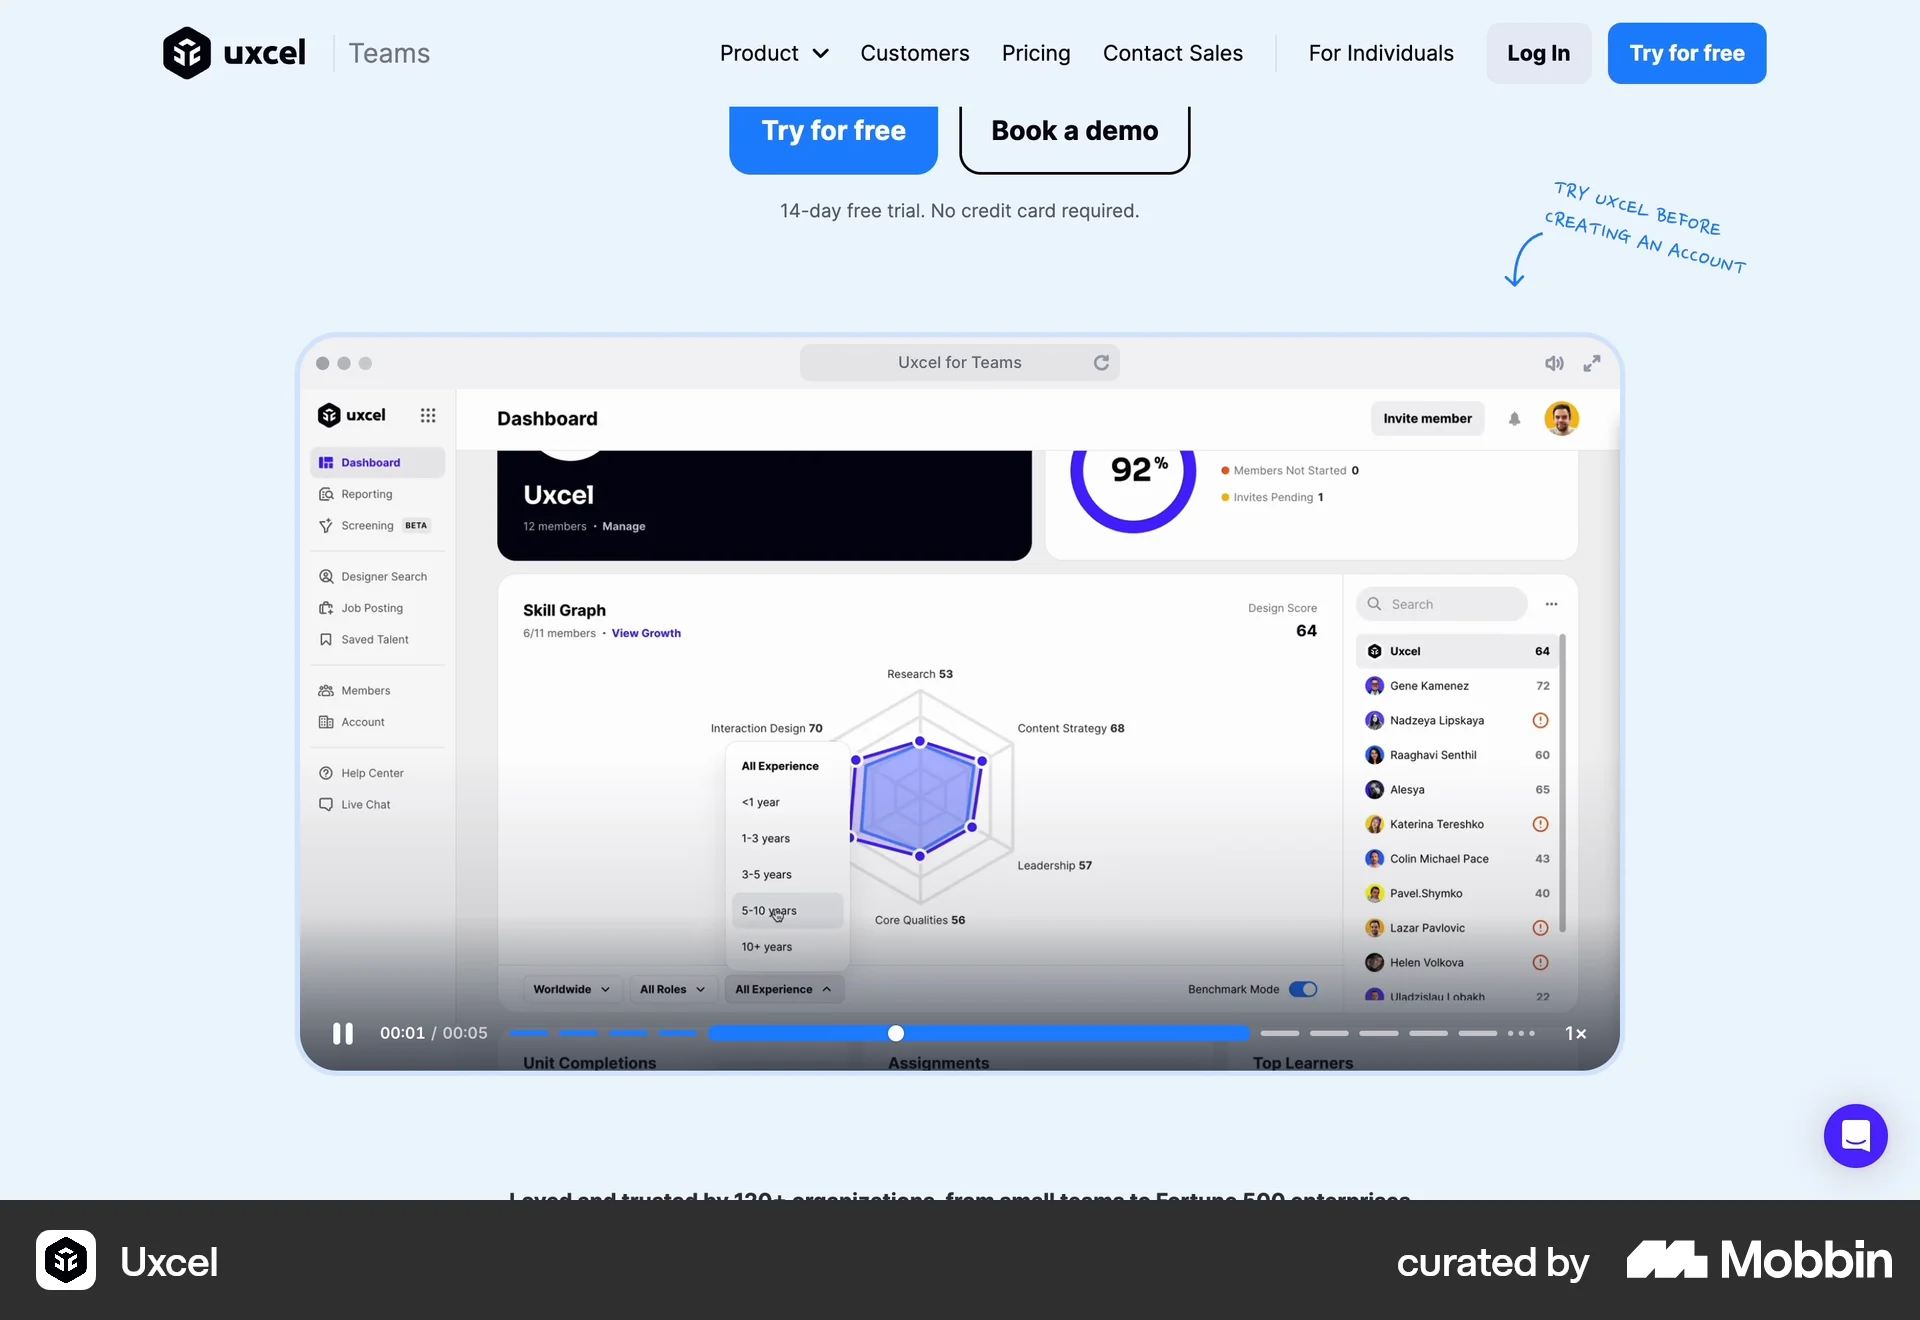Open the Product menu
This screenshot has width=1920, height=1320.
point(773,53)
